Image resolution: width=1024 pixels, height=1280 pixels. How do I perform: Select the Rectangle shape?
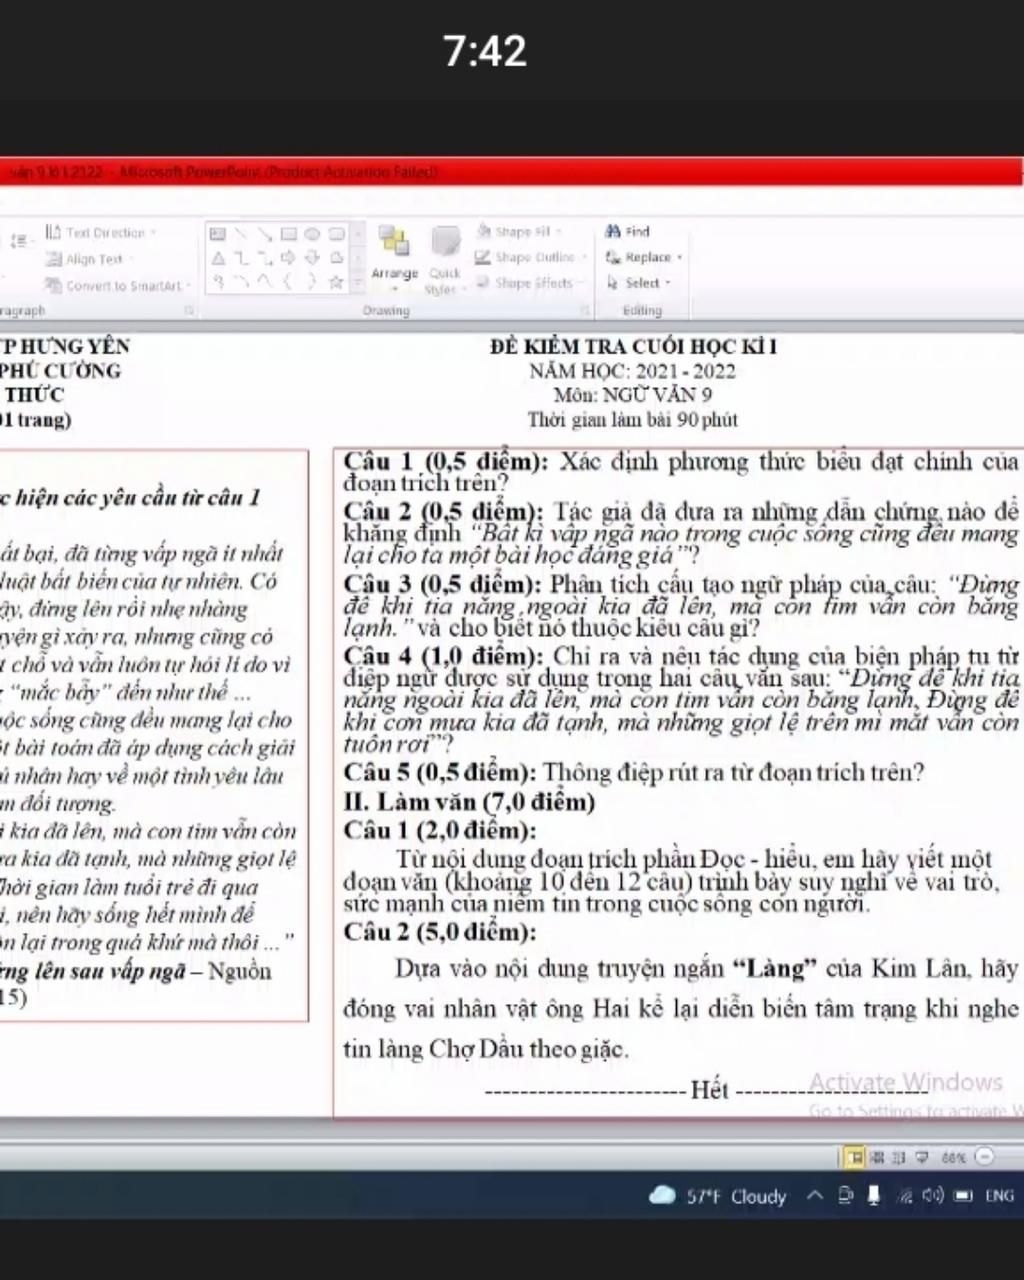[x=289, y=234]
